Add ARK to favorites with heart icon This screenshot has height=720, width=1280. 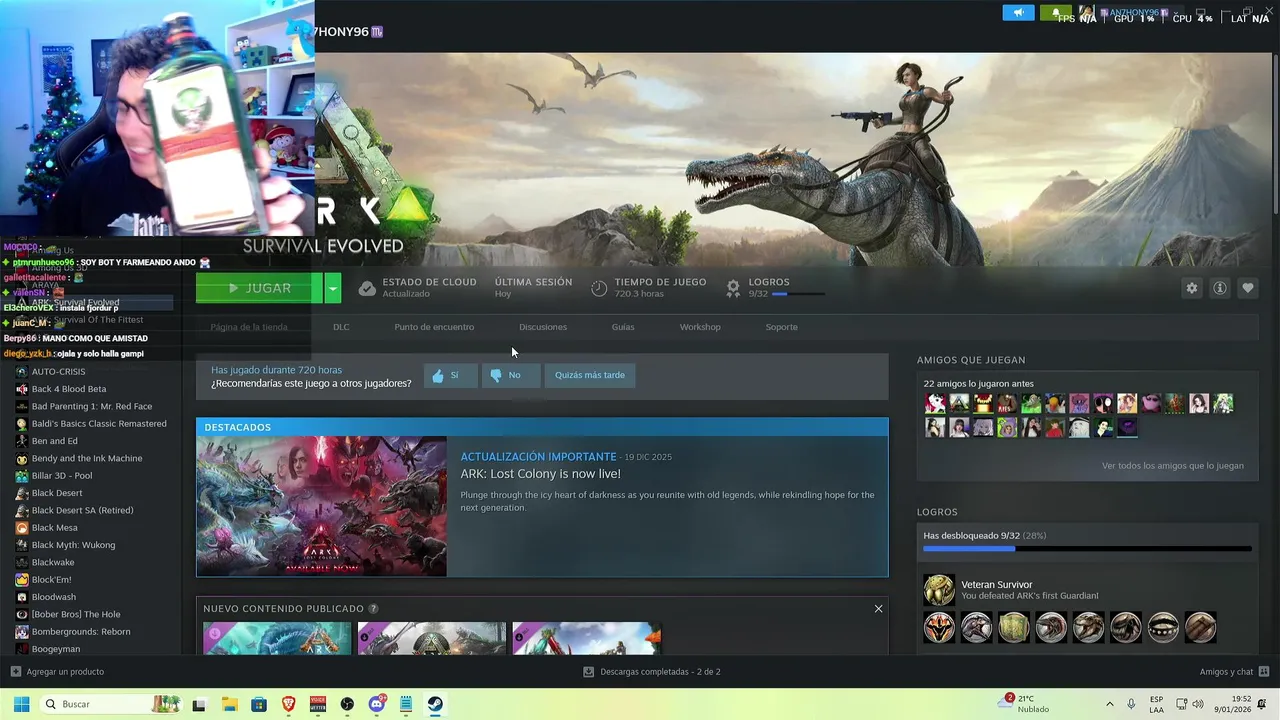tap(1248, 288)
